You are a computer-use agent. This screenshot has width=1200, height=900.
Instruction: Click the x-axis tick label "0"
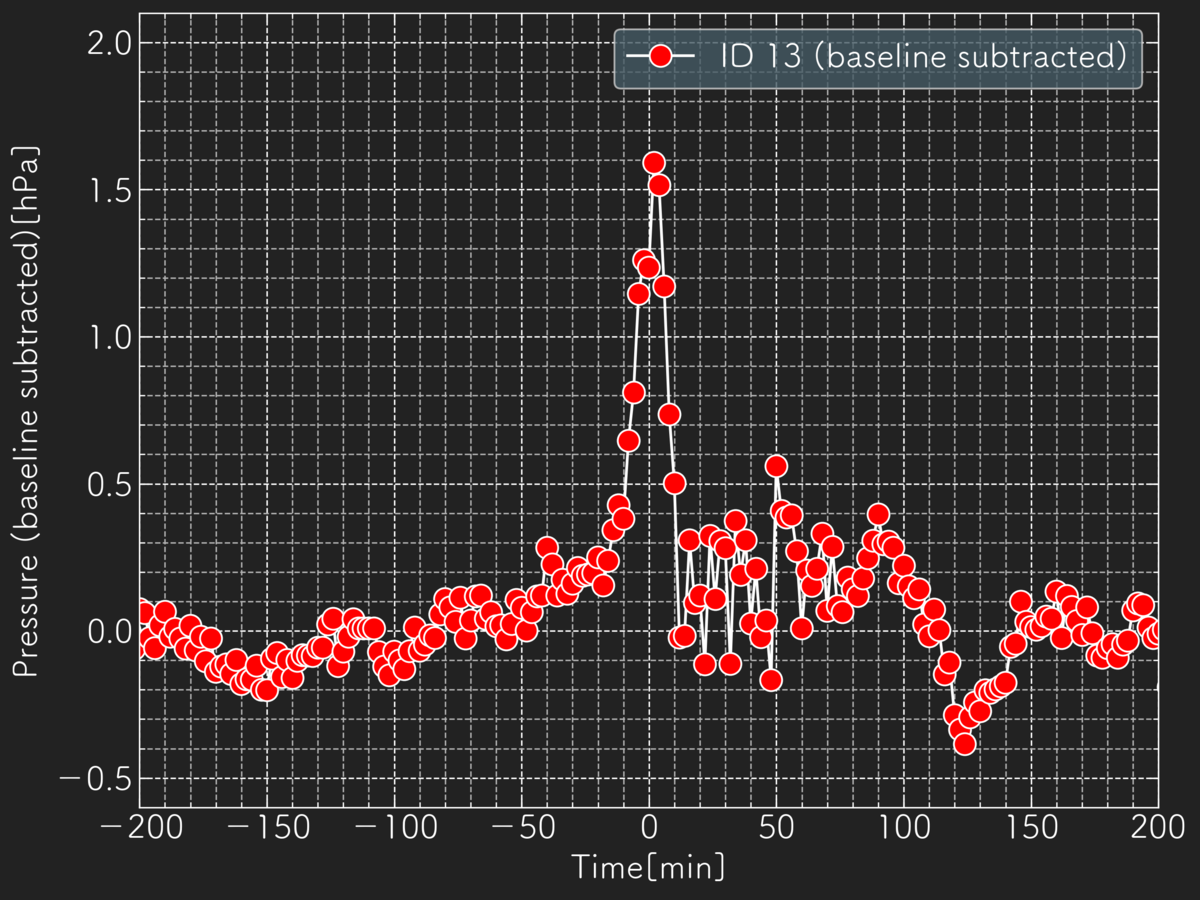(x=649, y=829)
